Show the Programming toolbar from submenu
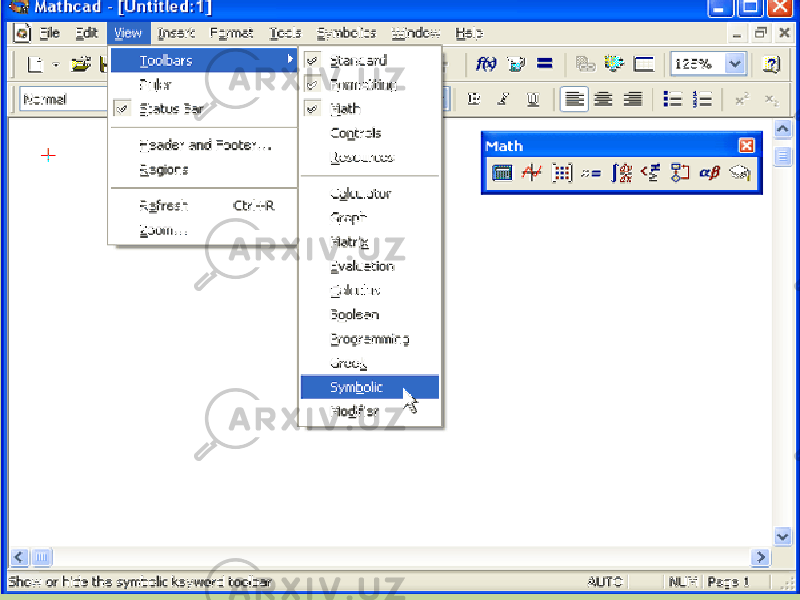Viewport: 800px width, 600px height. [370, 339]
